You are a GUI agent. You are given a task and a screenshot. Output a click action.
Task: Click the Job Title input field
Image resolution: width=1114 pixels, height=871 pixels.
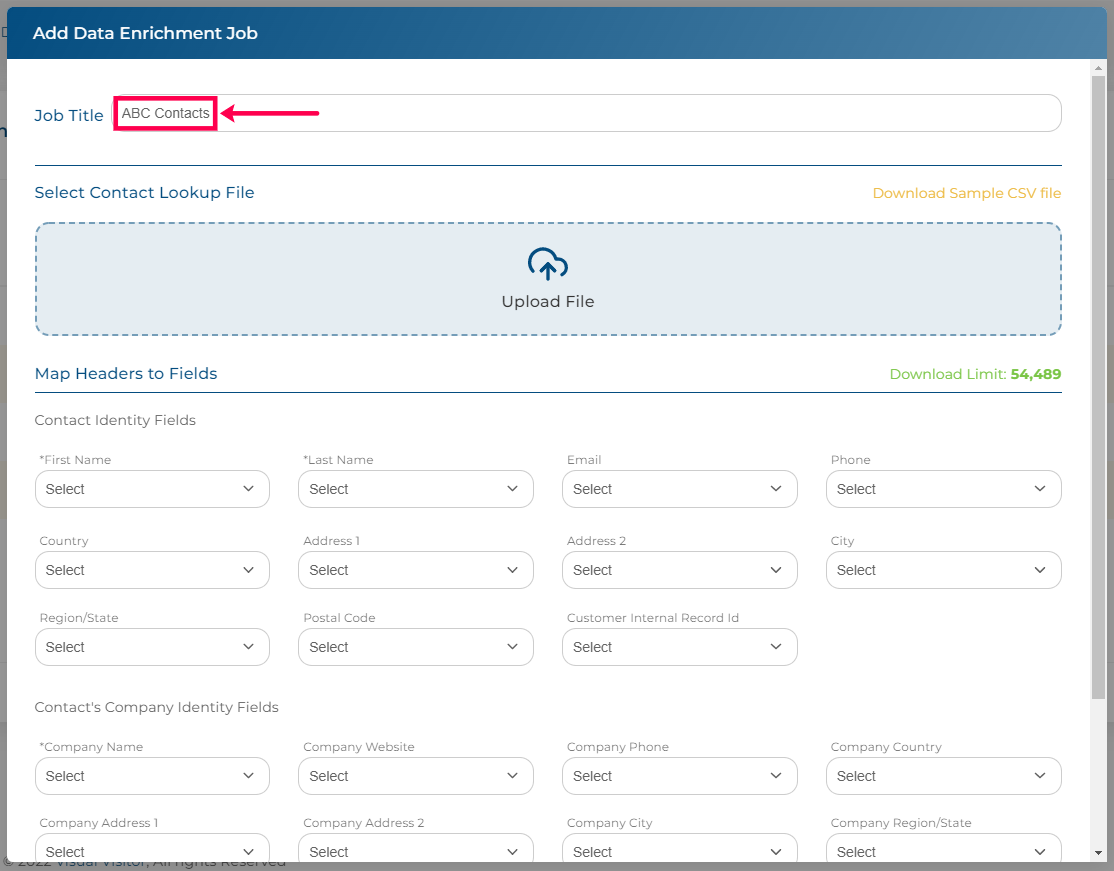[587, 113]
